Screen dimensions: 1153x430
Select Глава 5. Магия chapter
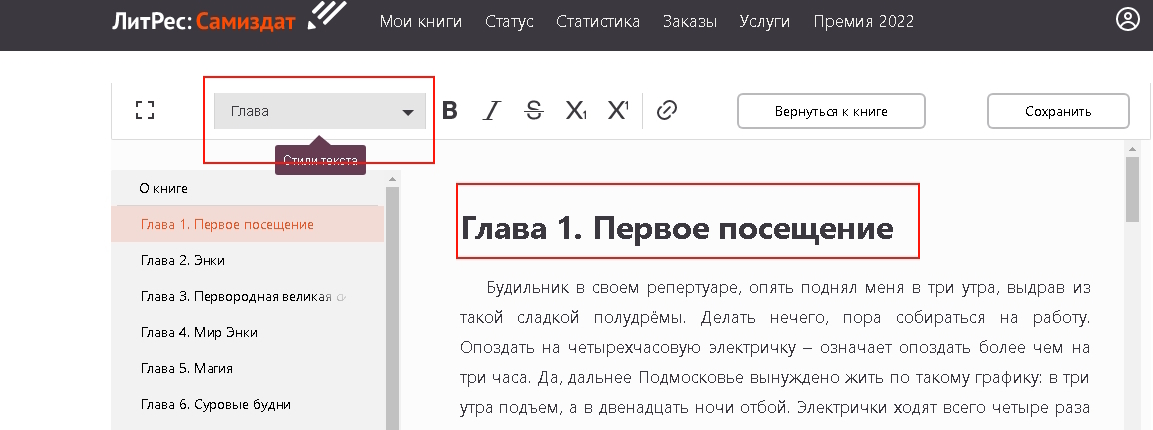(248, 368)
